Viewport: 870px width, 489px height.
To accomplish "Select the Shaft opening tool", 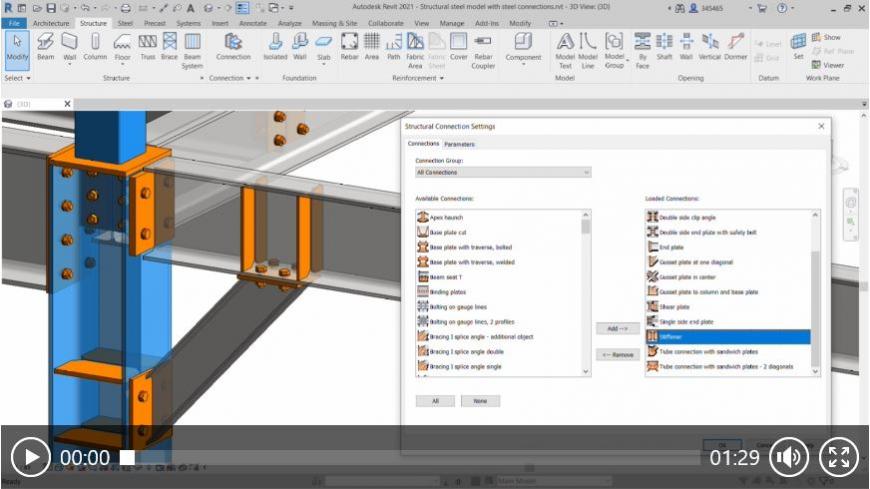I will pyautogui.click(x=664, y=47).
